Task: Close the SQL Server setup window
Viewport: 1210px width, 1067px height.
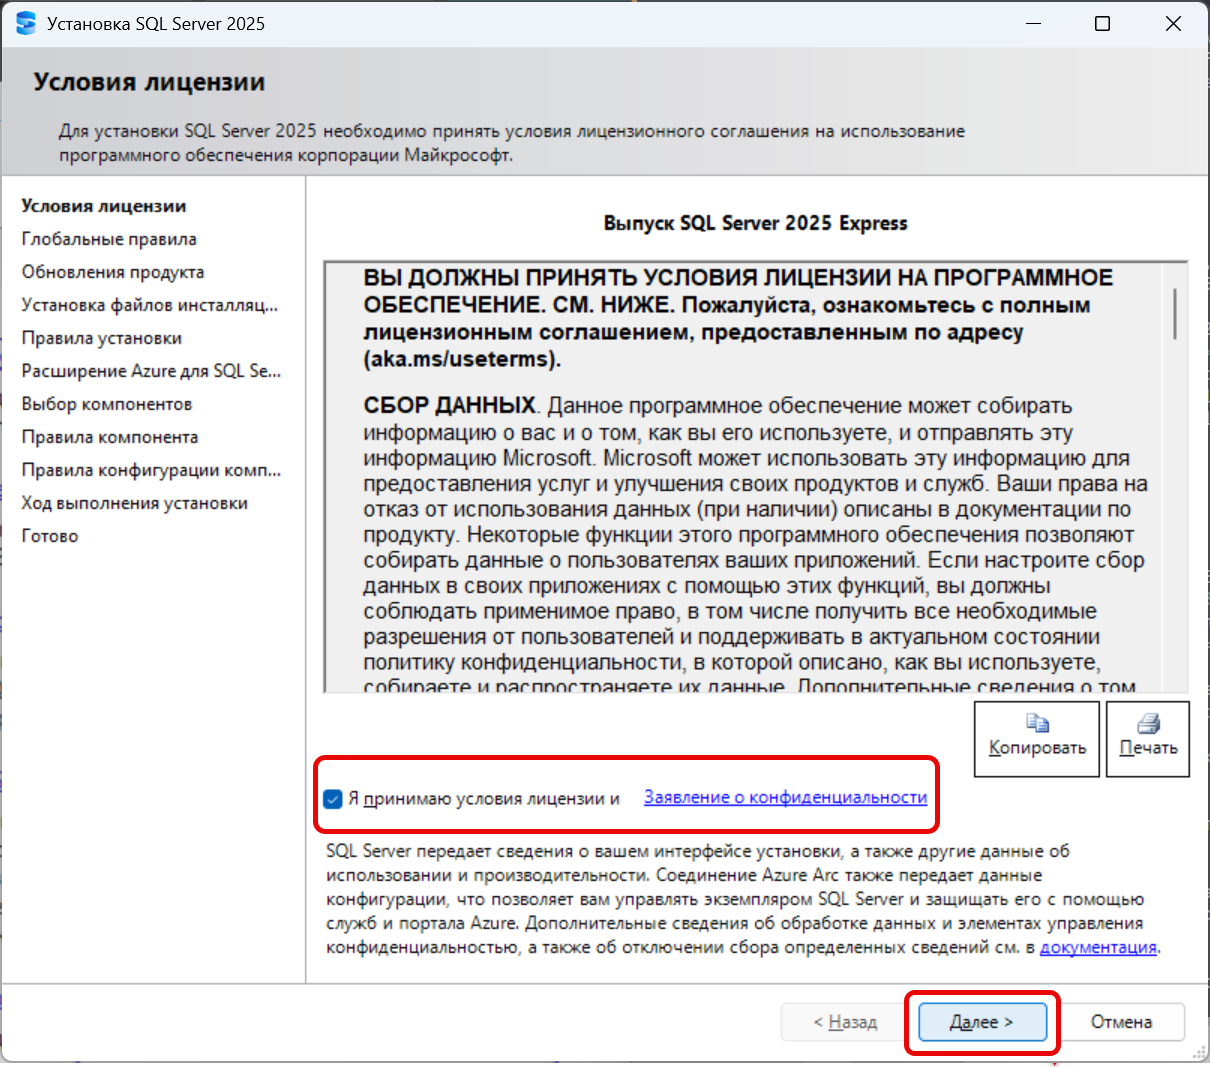Action: pos(1173,23)
